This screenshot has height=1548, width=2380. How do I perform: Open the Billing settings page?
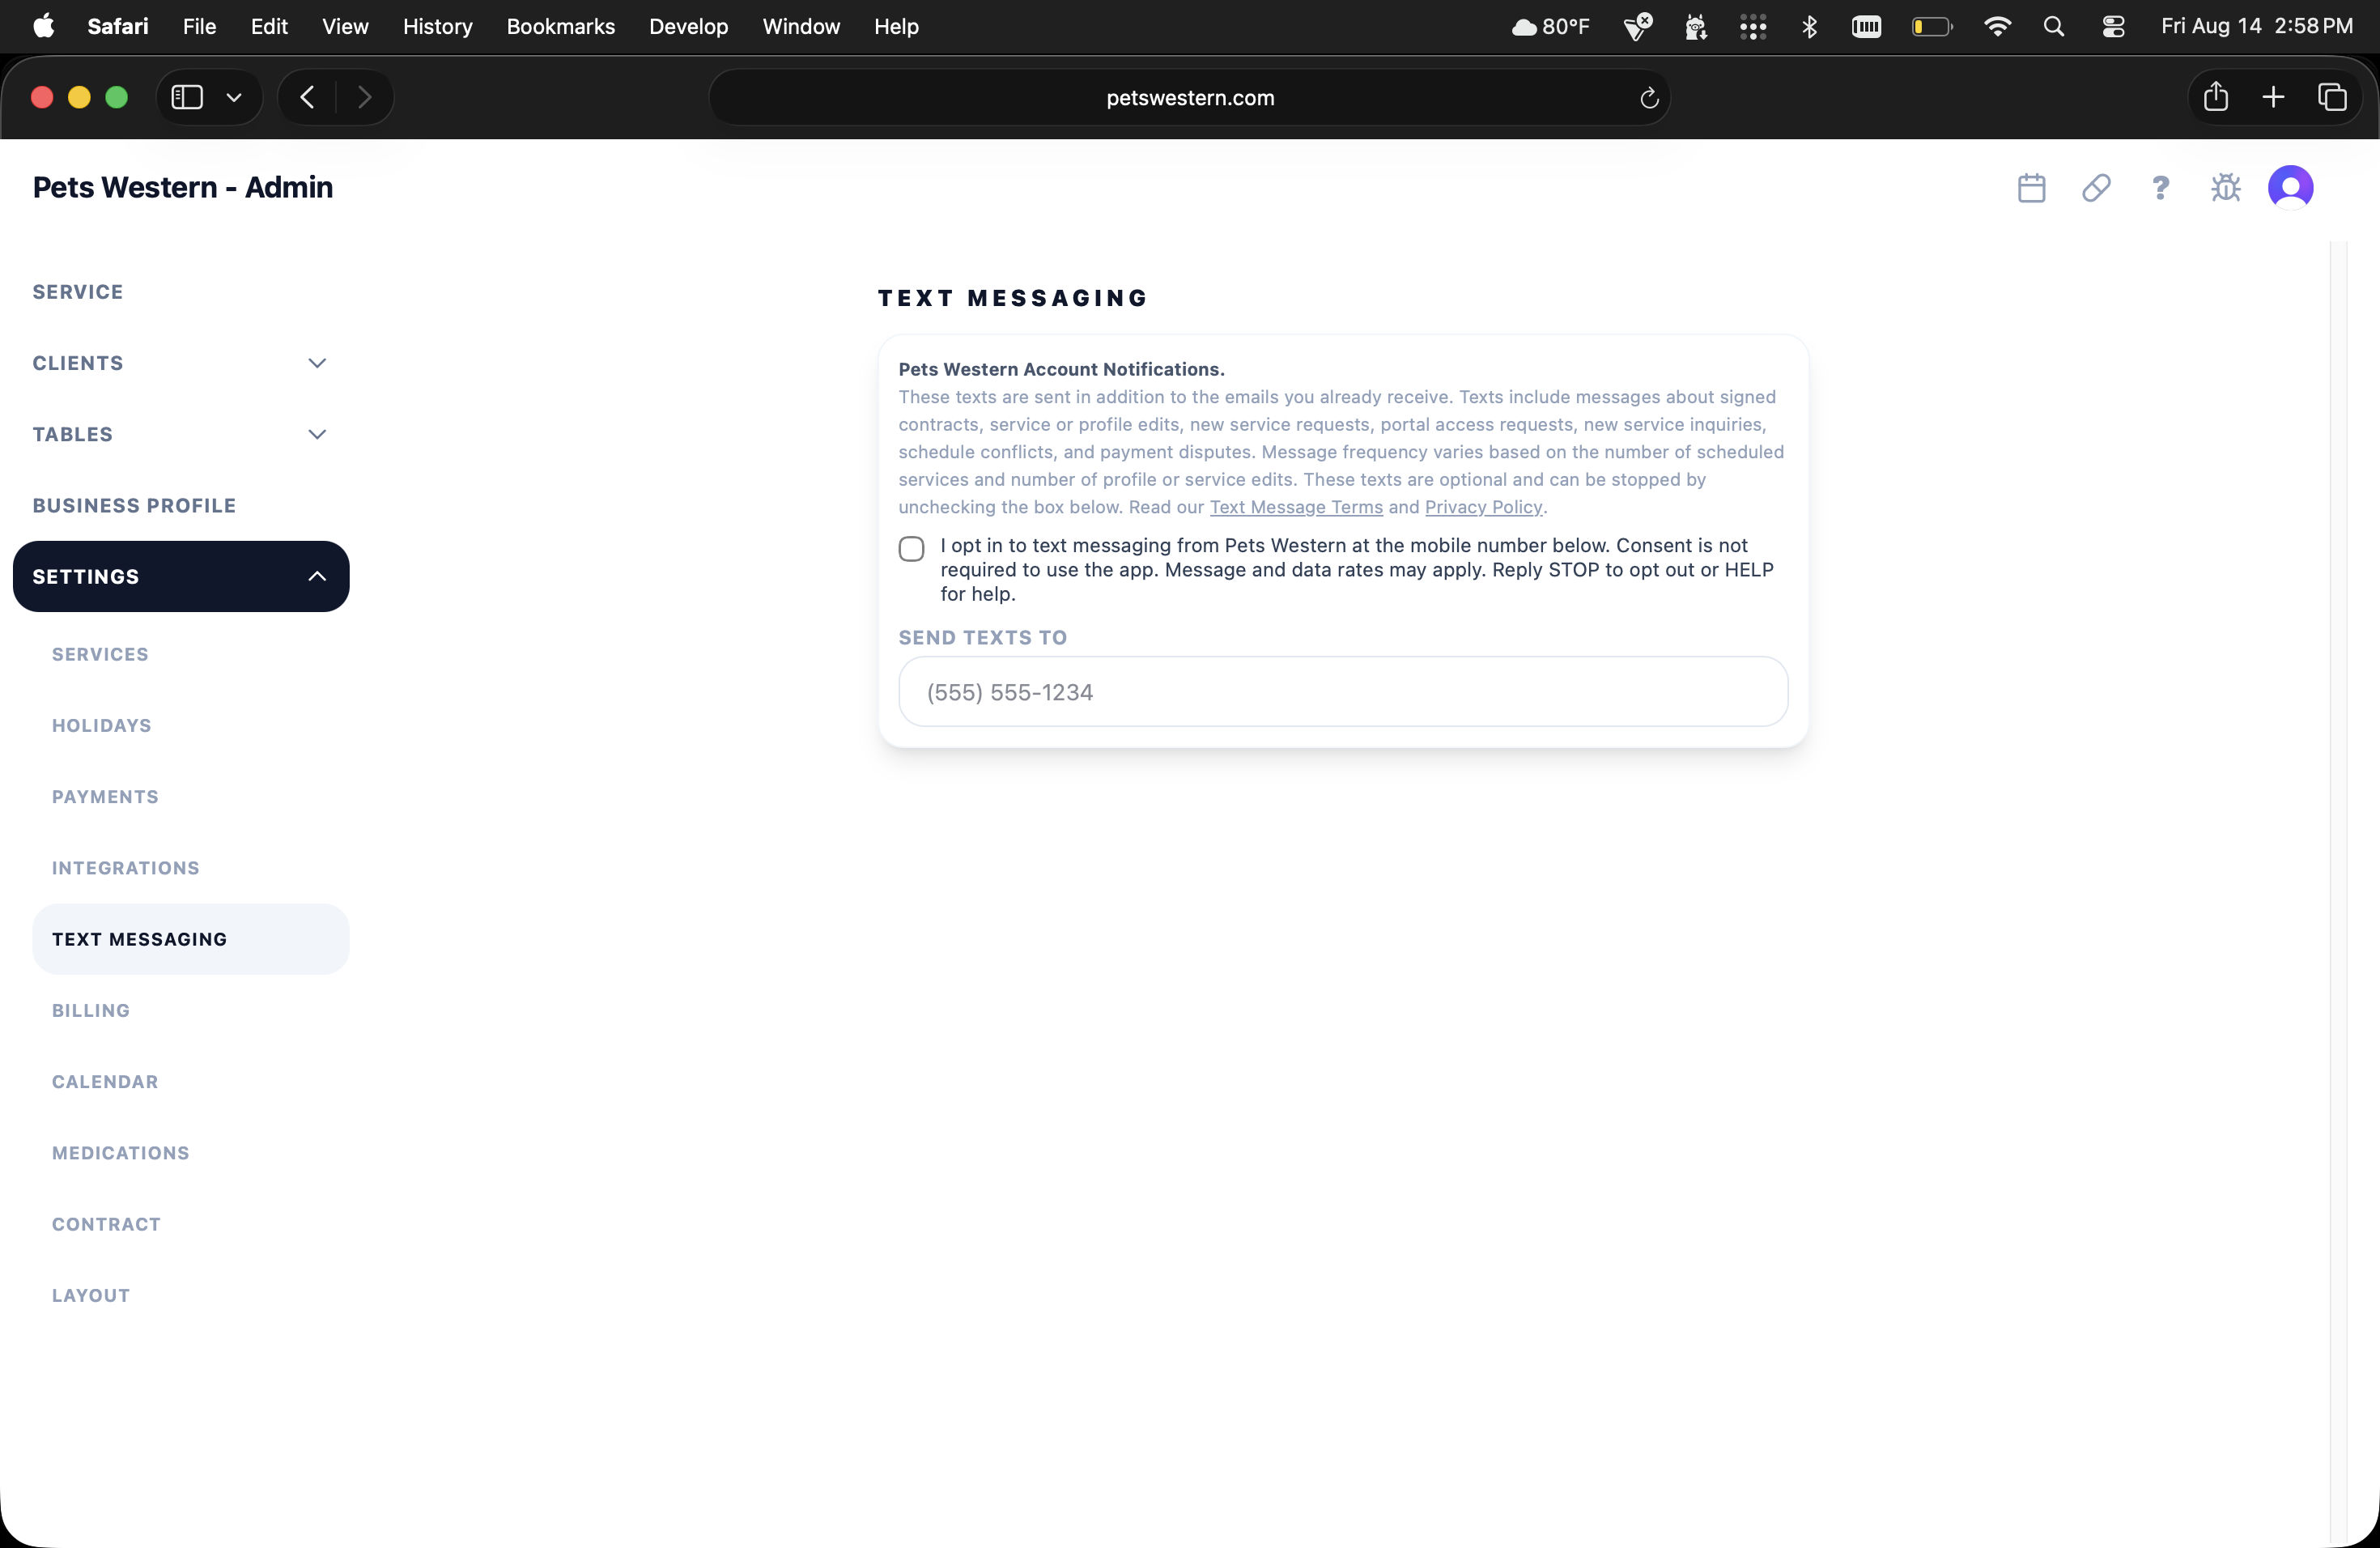91,1010
